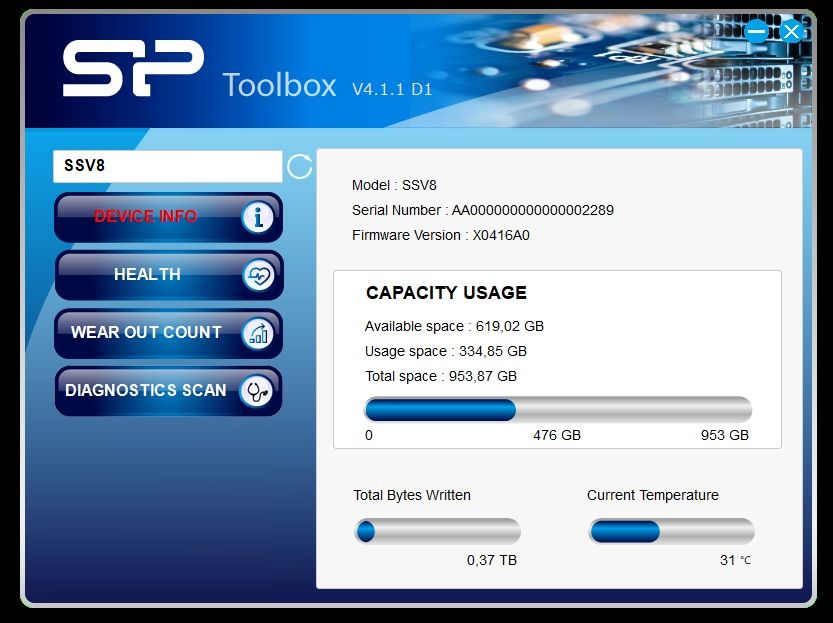Click the 0 scale label
Image resolution: width=833 pixels, height=623 pixels.
pos(369,436)
